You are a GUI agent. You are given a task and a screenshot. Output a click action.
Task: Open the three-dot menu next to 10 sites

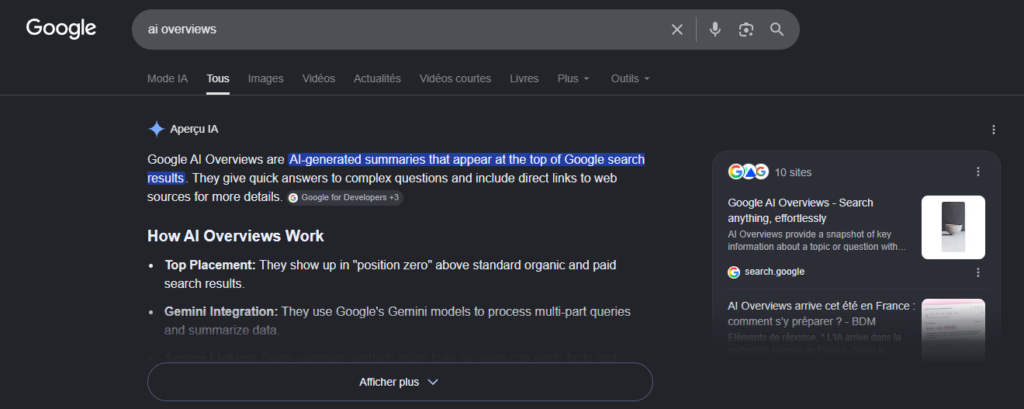(978, 172)
